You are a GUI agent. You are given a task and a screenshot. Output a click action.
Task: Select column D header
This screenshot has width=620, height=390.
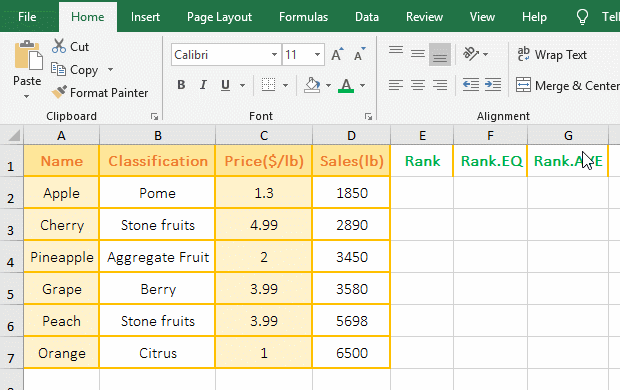(x=351, y=136)
